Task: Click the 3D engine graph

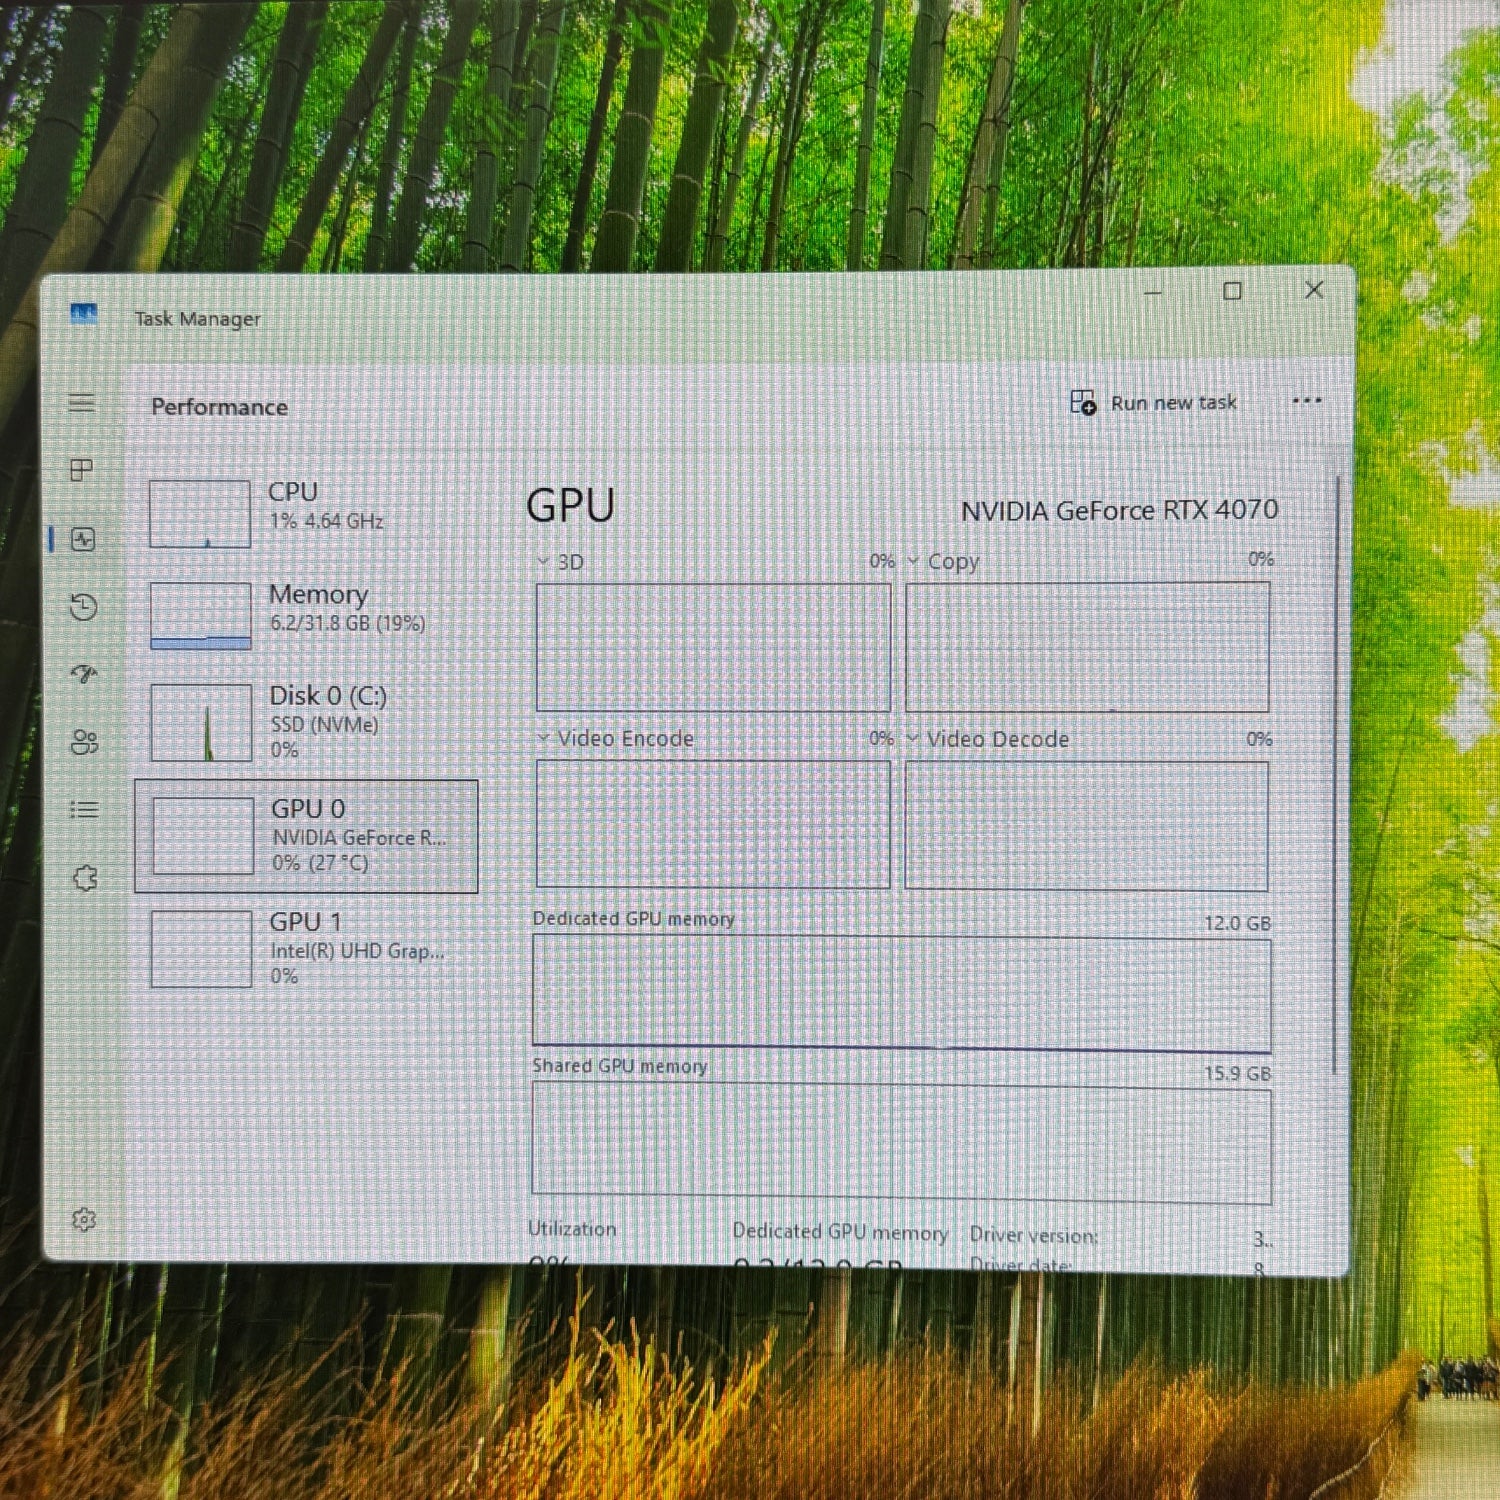Action: point(713,647)
